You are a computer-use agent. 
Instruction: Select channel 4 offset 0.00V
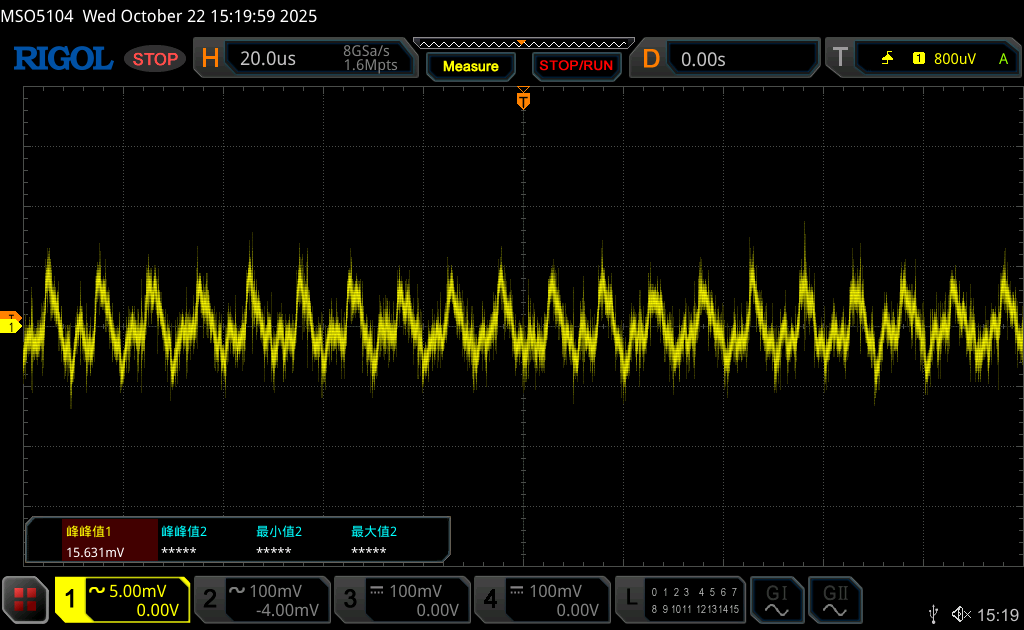click(577, 610)
